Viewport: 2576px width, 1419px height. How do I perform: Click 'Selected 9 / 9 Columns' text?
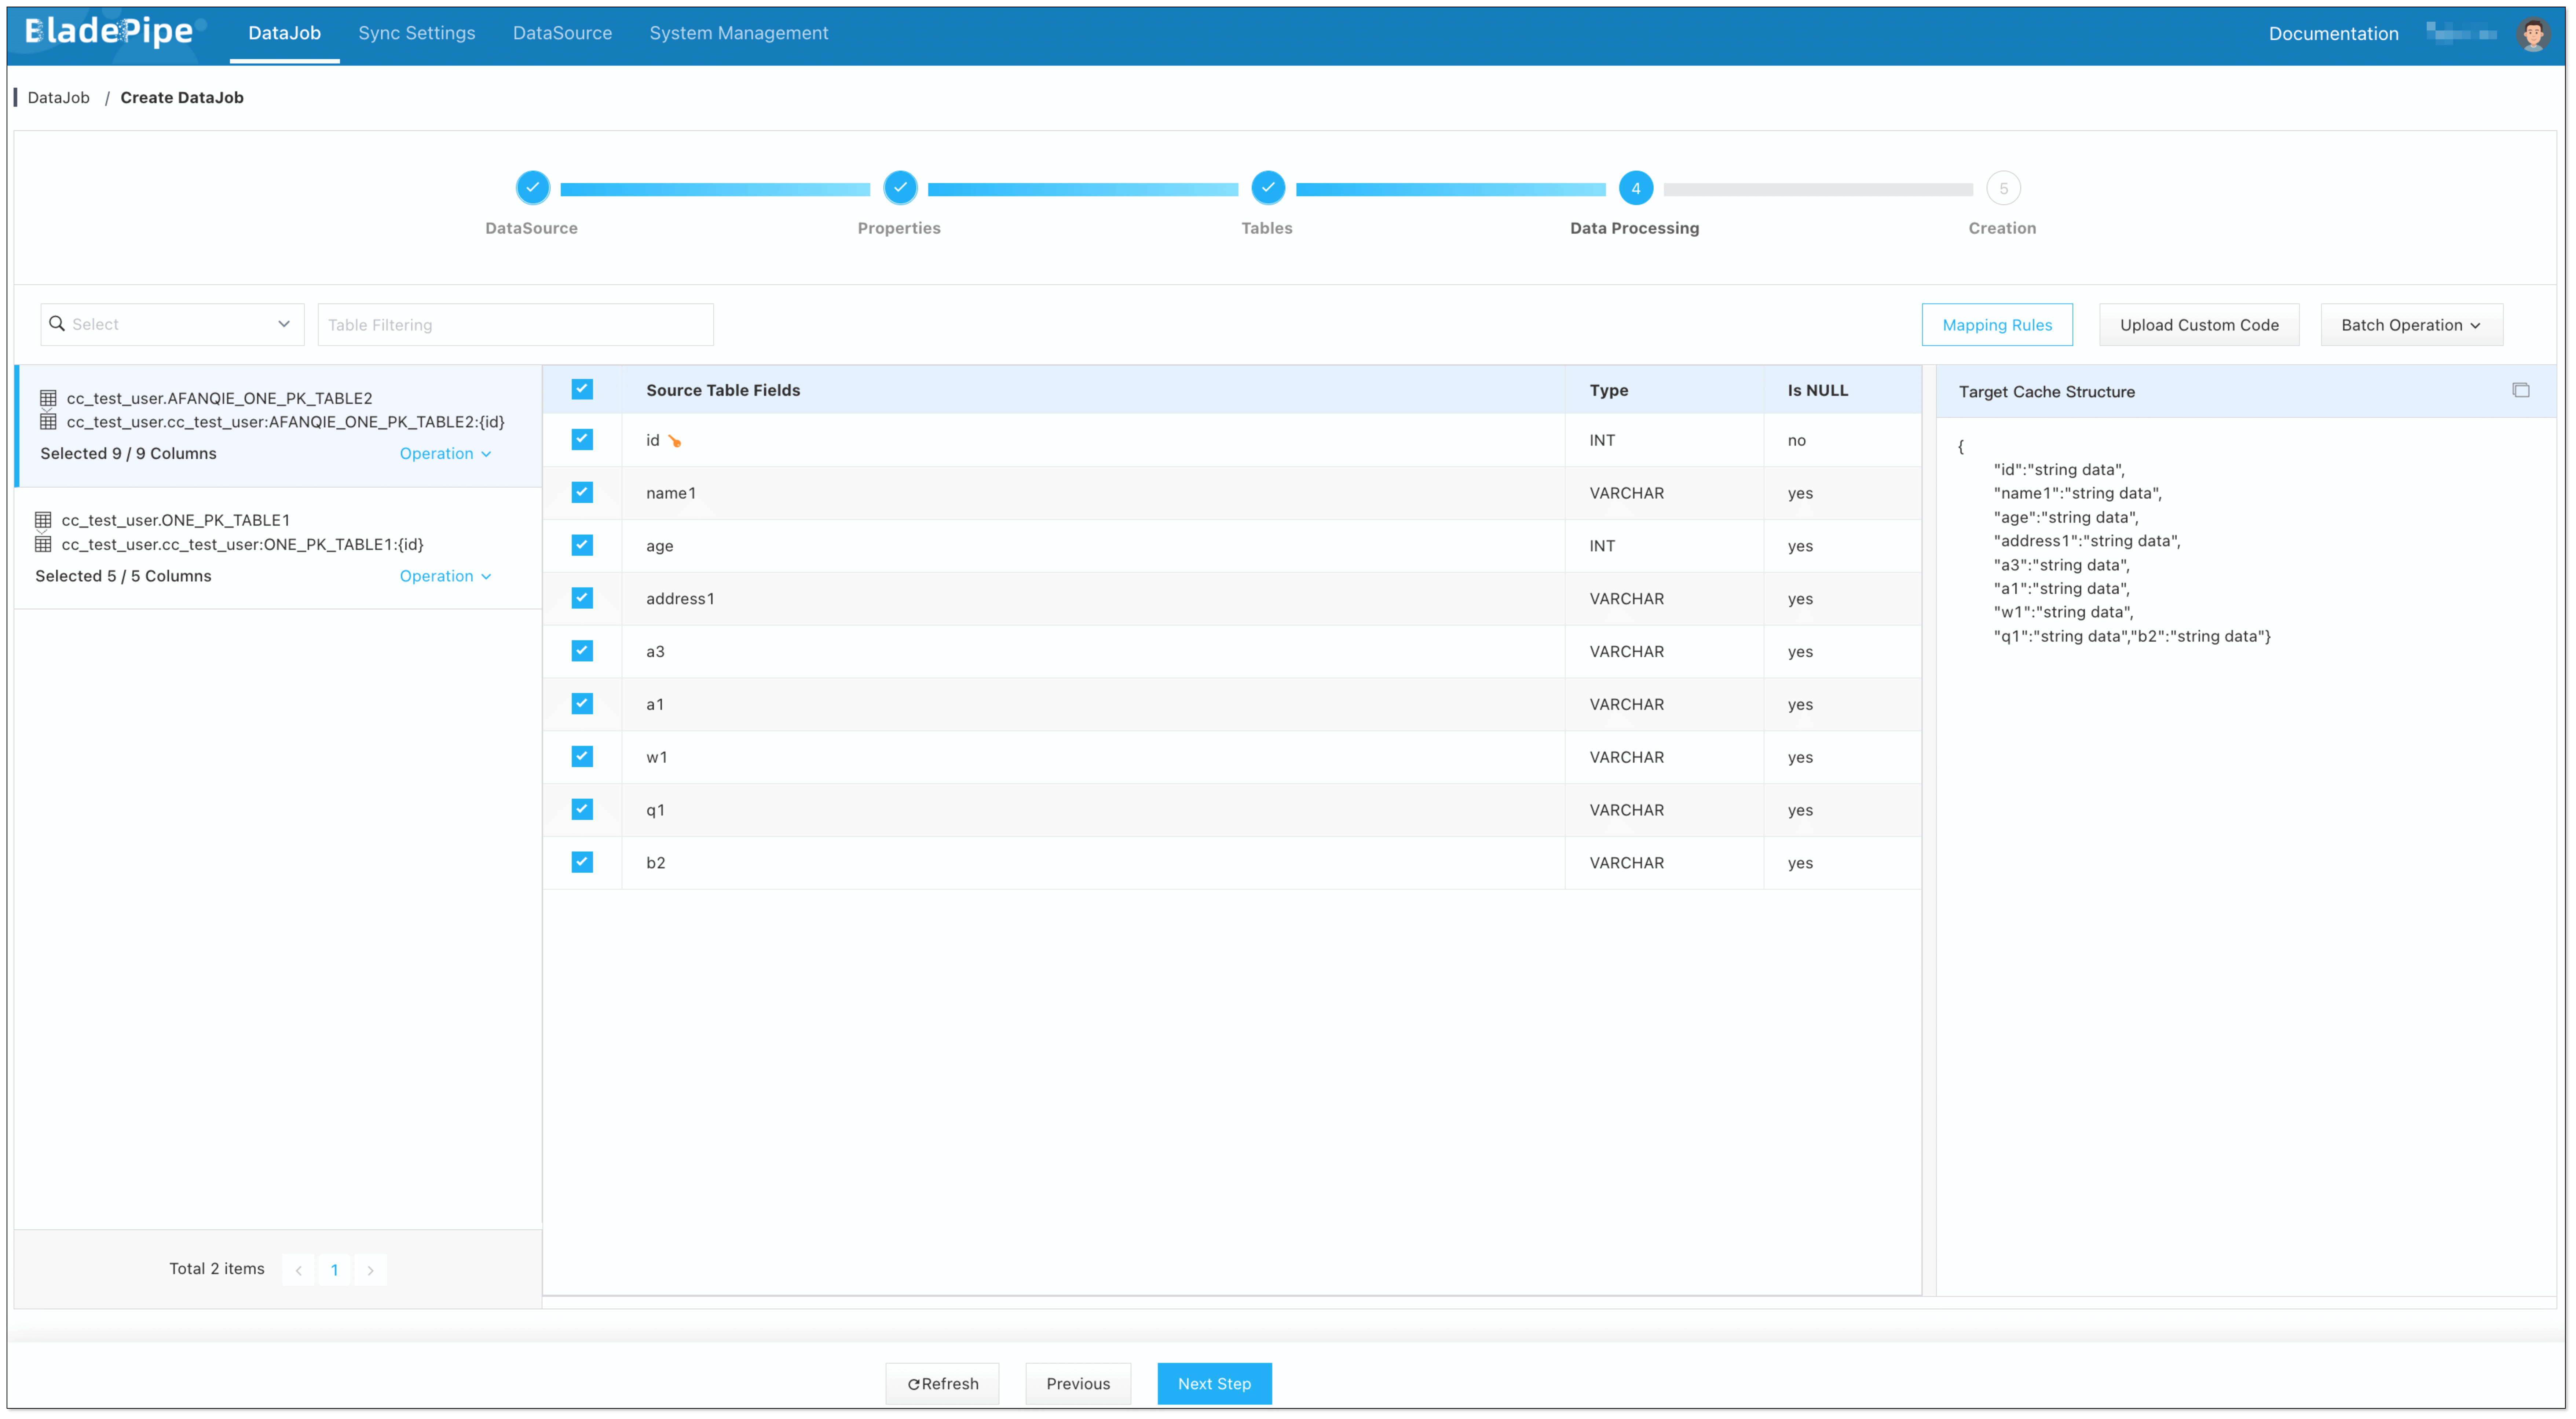[128, 454]
